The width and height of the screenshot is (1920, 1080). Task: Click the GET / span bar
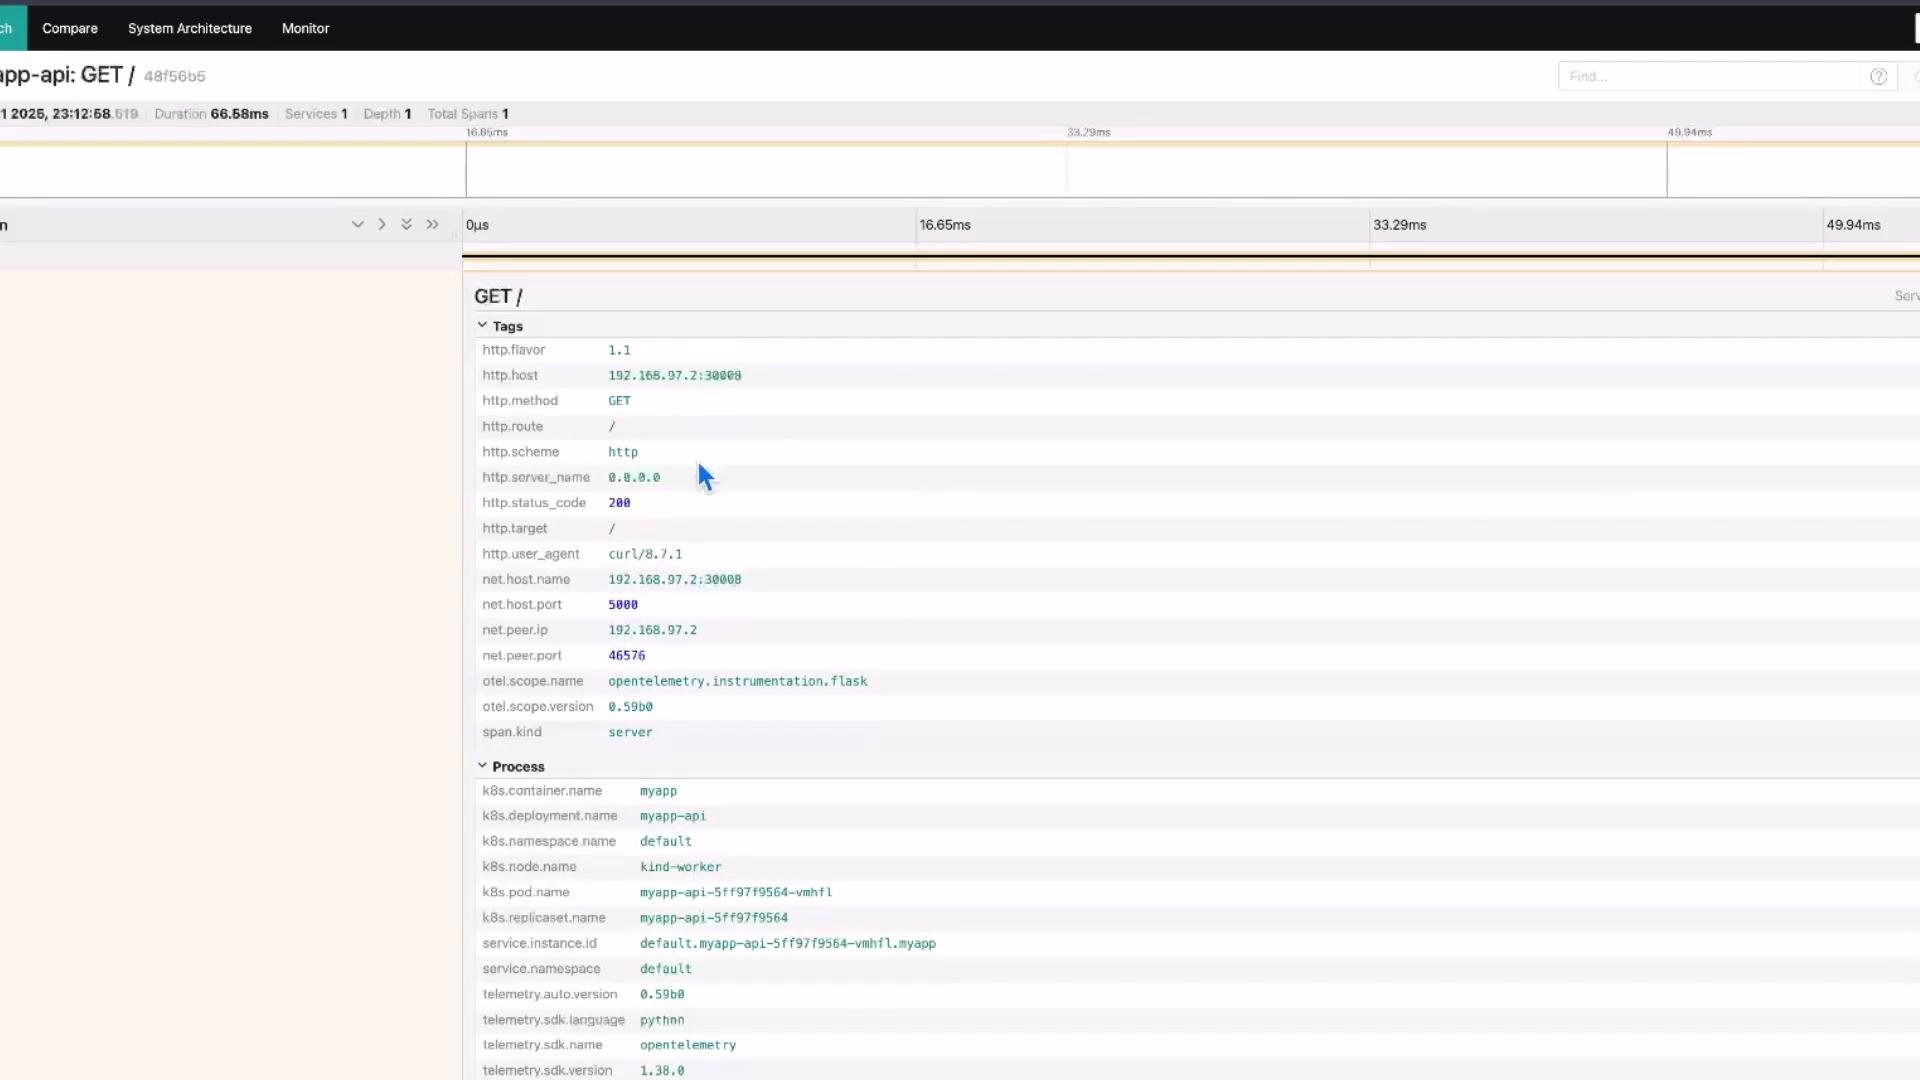(1190, 256)
